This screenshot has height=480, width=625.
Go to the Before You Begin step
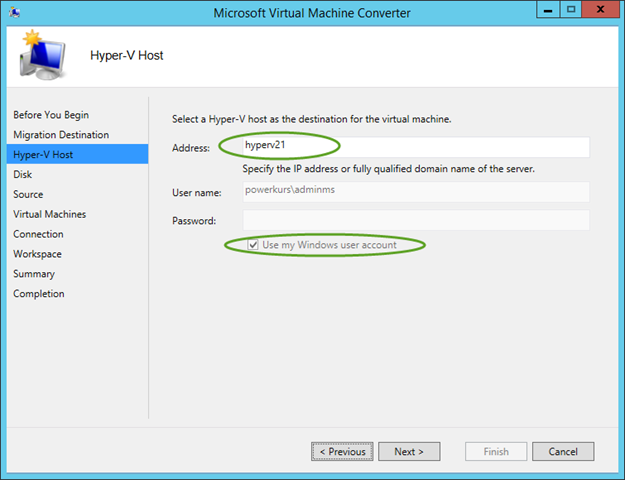point(51,115)
